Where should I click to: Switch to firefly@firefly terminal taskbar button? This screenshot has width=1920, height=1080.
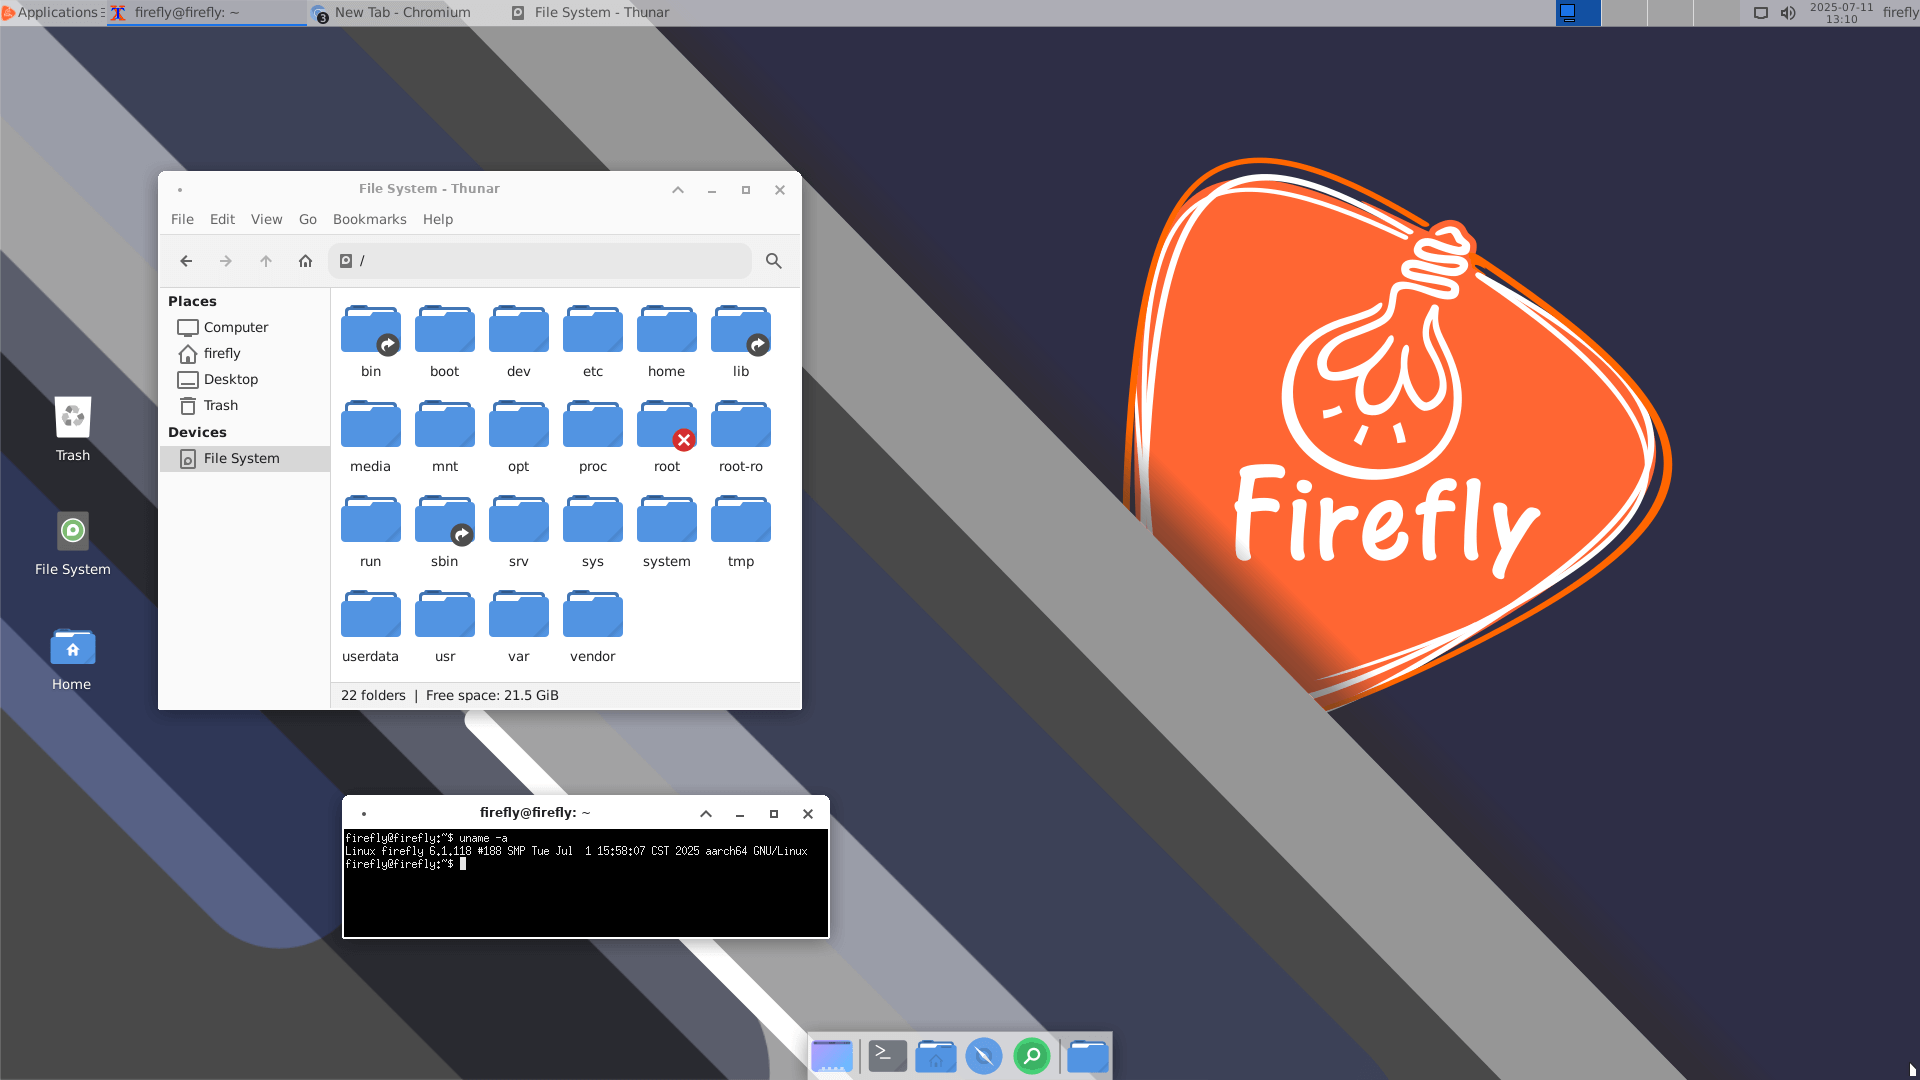207,13
